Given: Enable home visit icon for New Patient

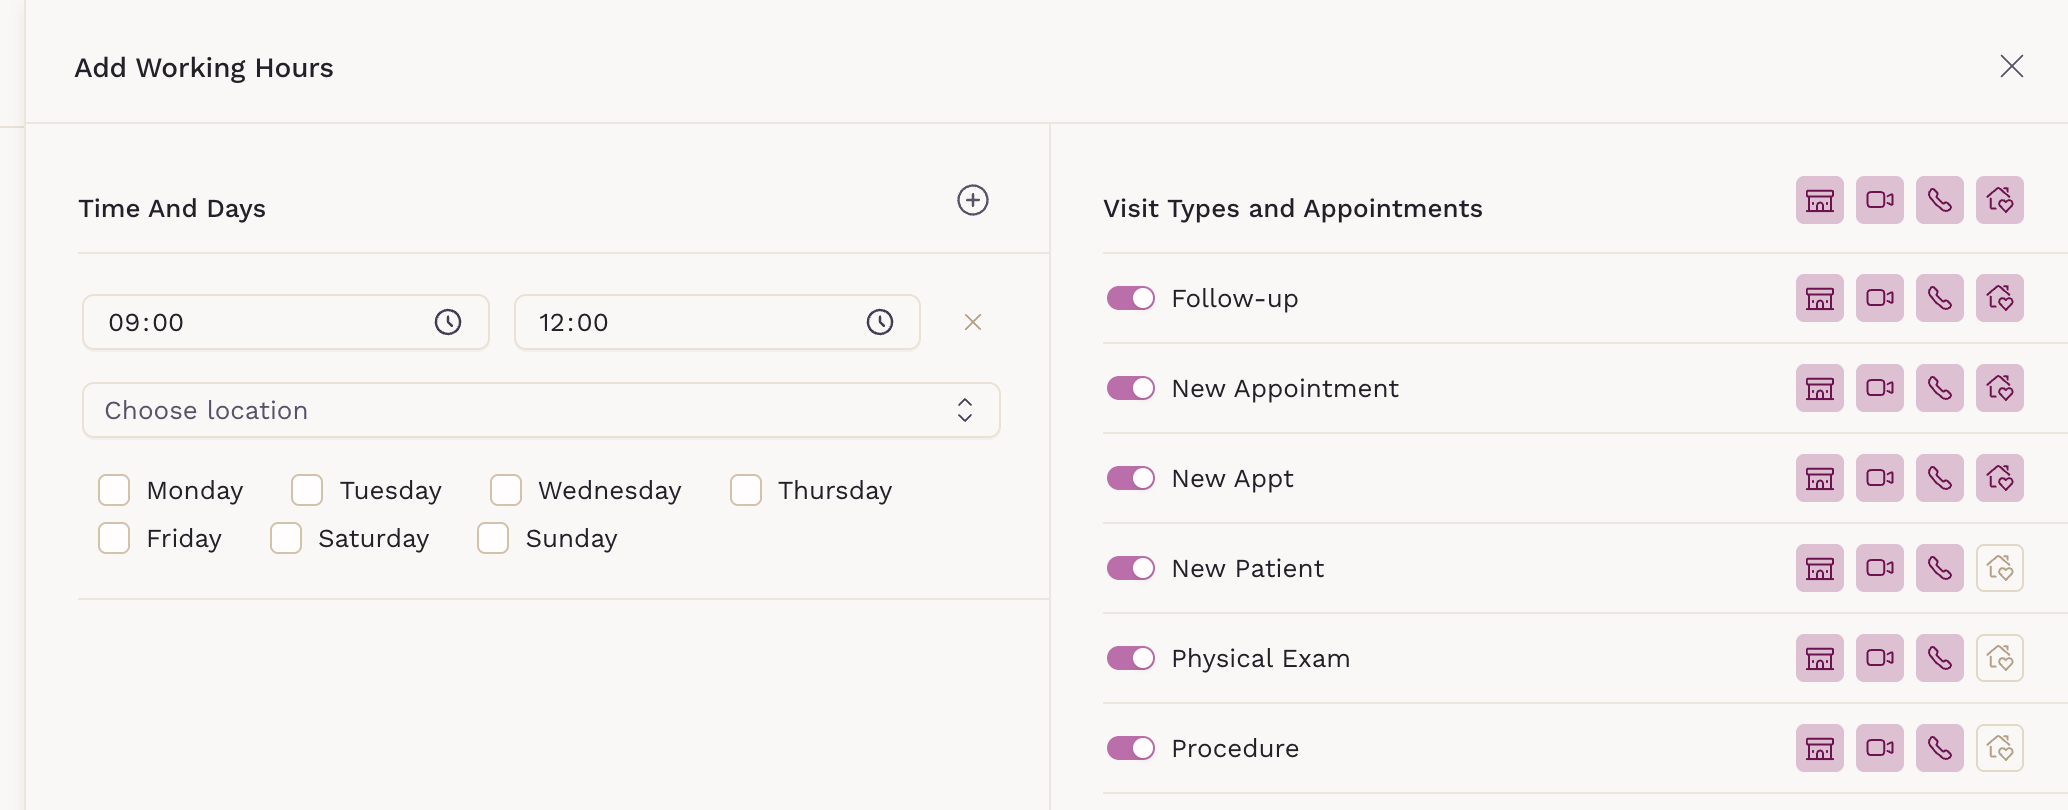Looking at the screenshot, I should 1999,568.
